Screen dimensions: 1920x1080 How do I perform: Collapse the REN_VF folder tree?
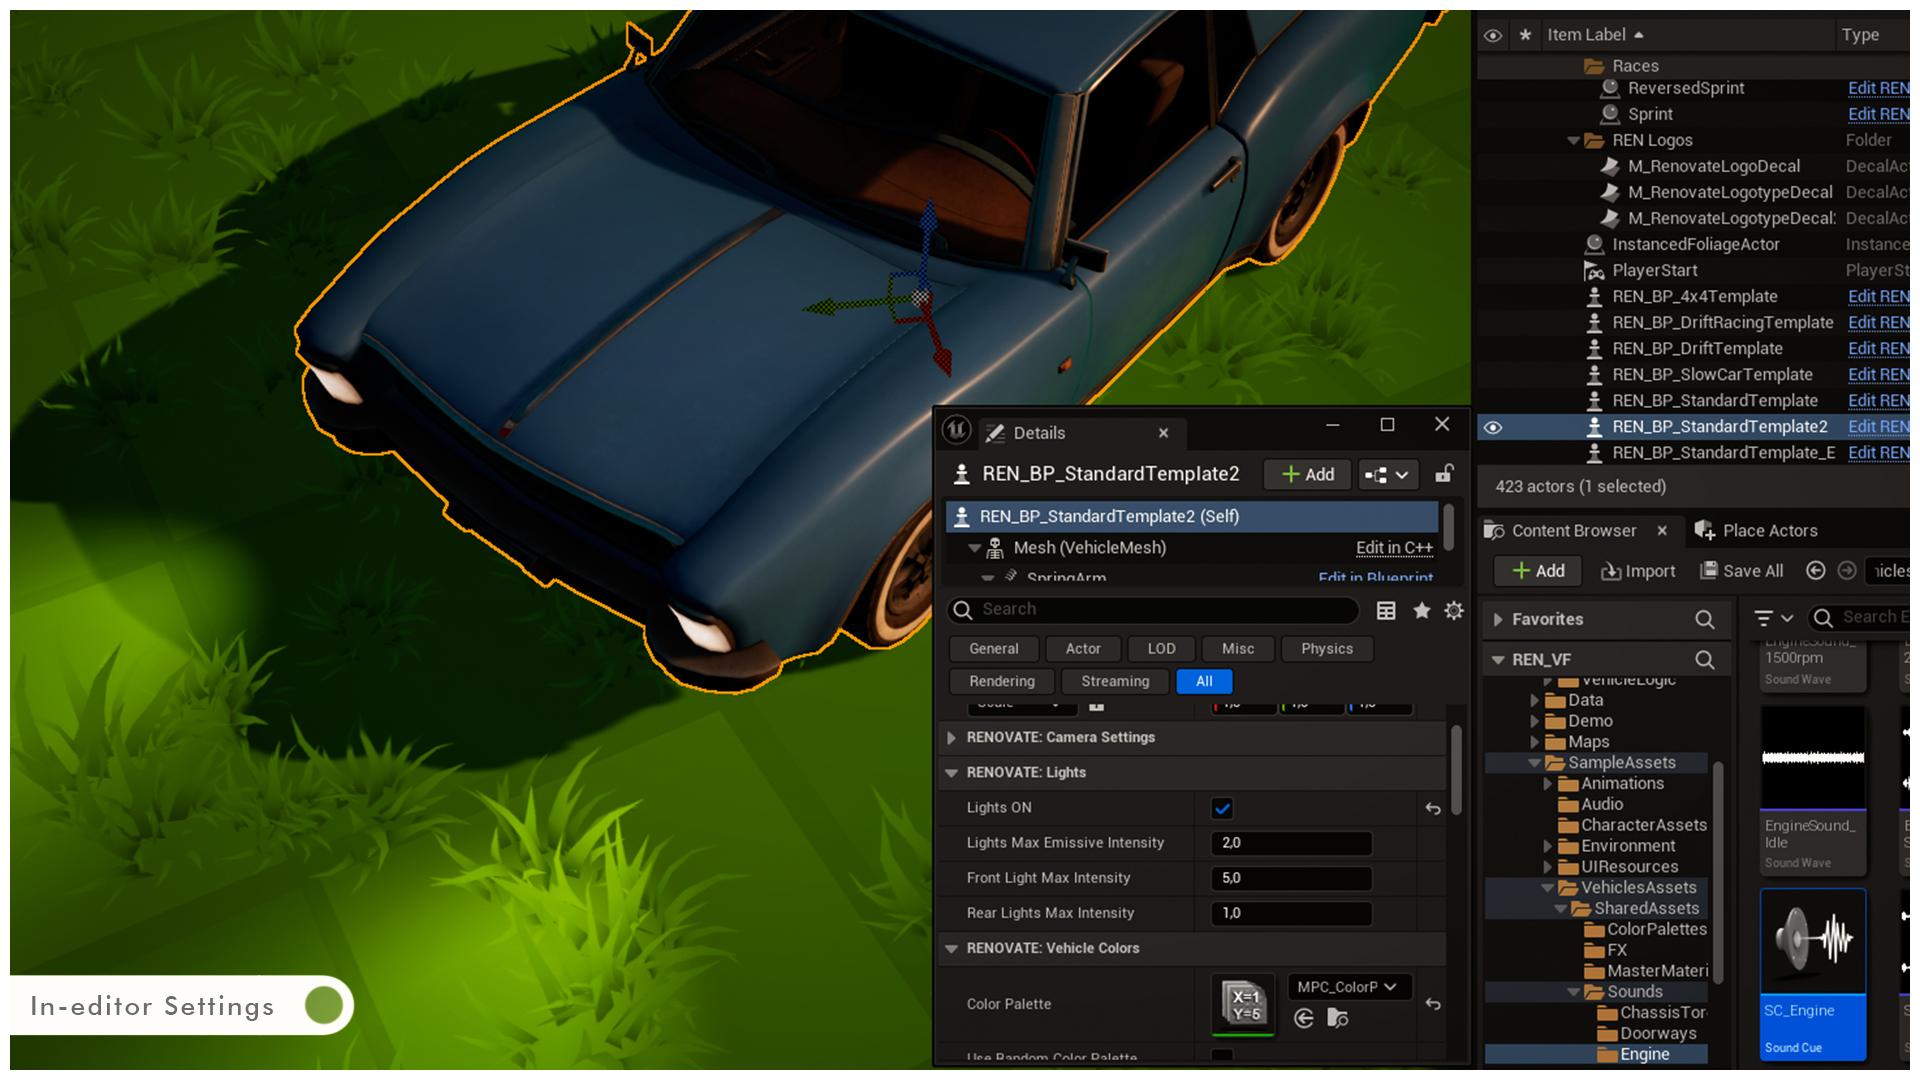pos(1499,659)
